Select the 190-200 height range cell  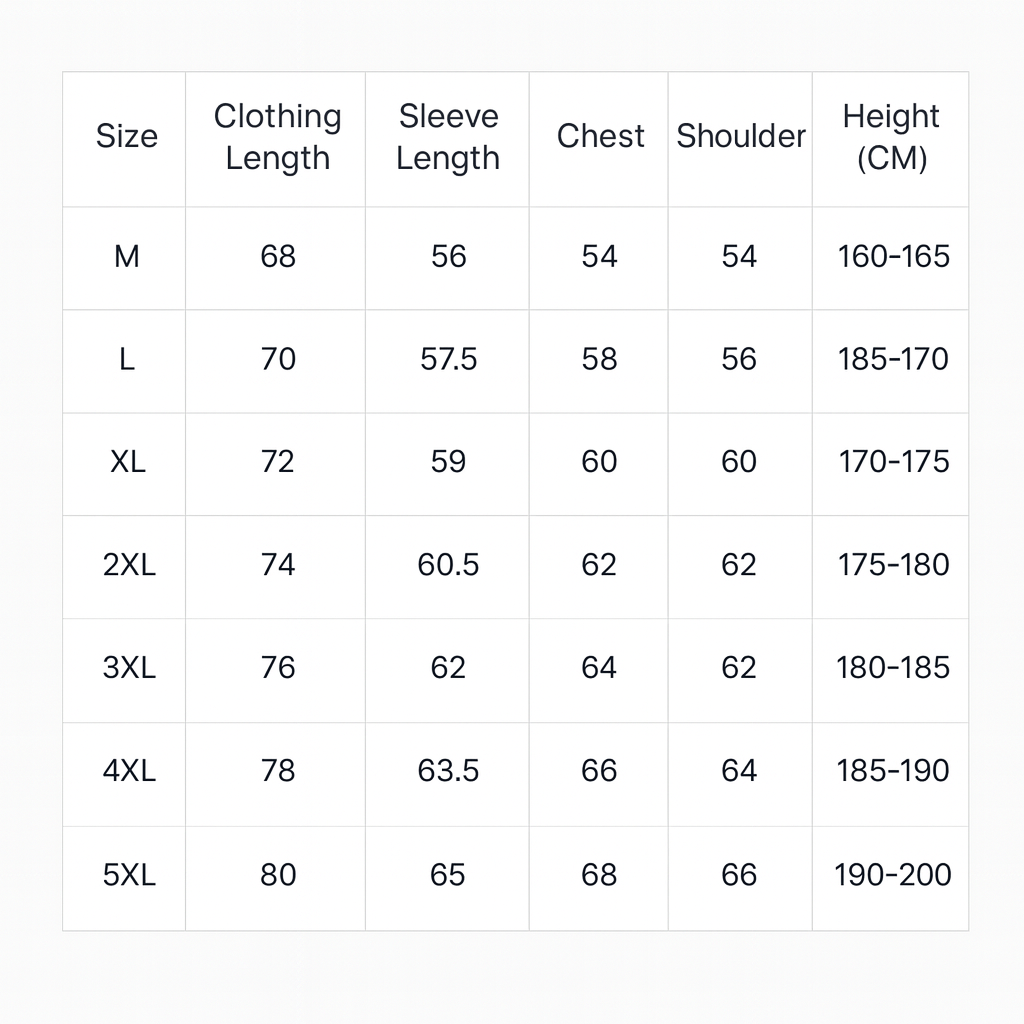pyautogui.click(x=893, y=875)
